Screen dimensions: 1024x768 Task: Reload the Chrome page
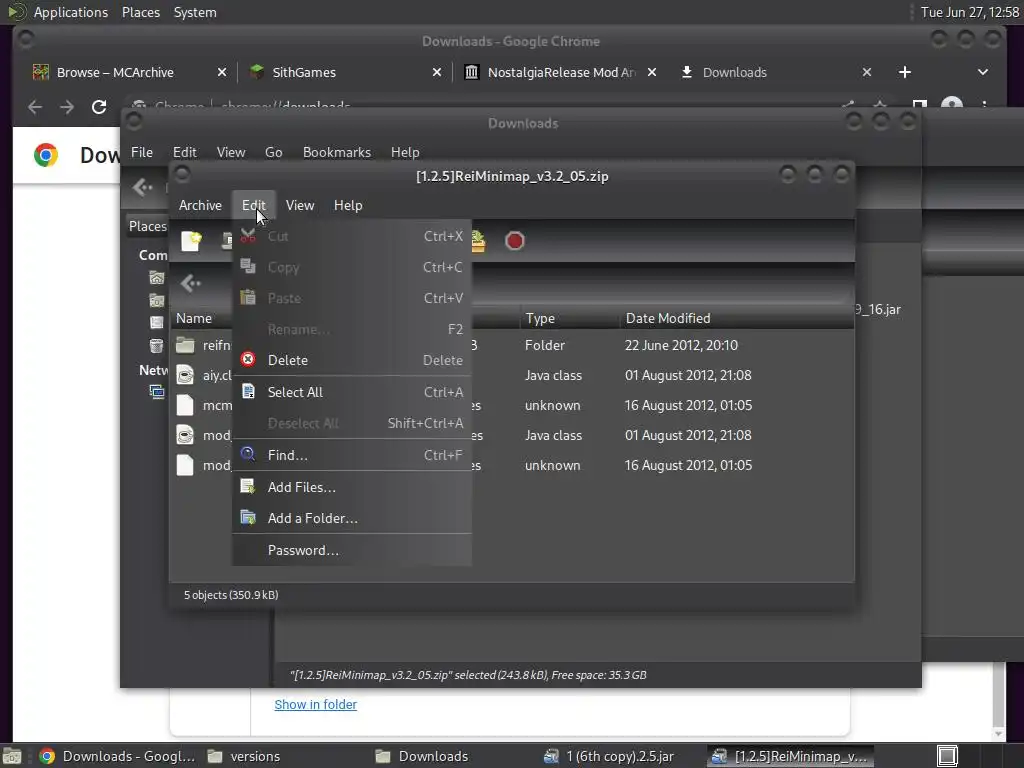click(x=99, y=107)
